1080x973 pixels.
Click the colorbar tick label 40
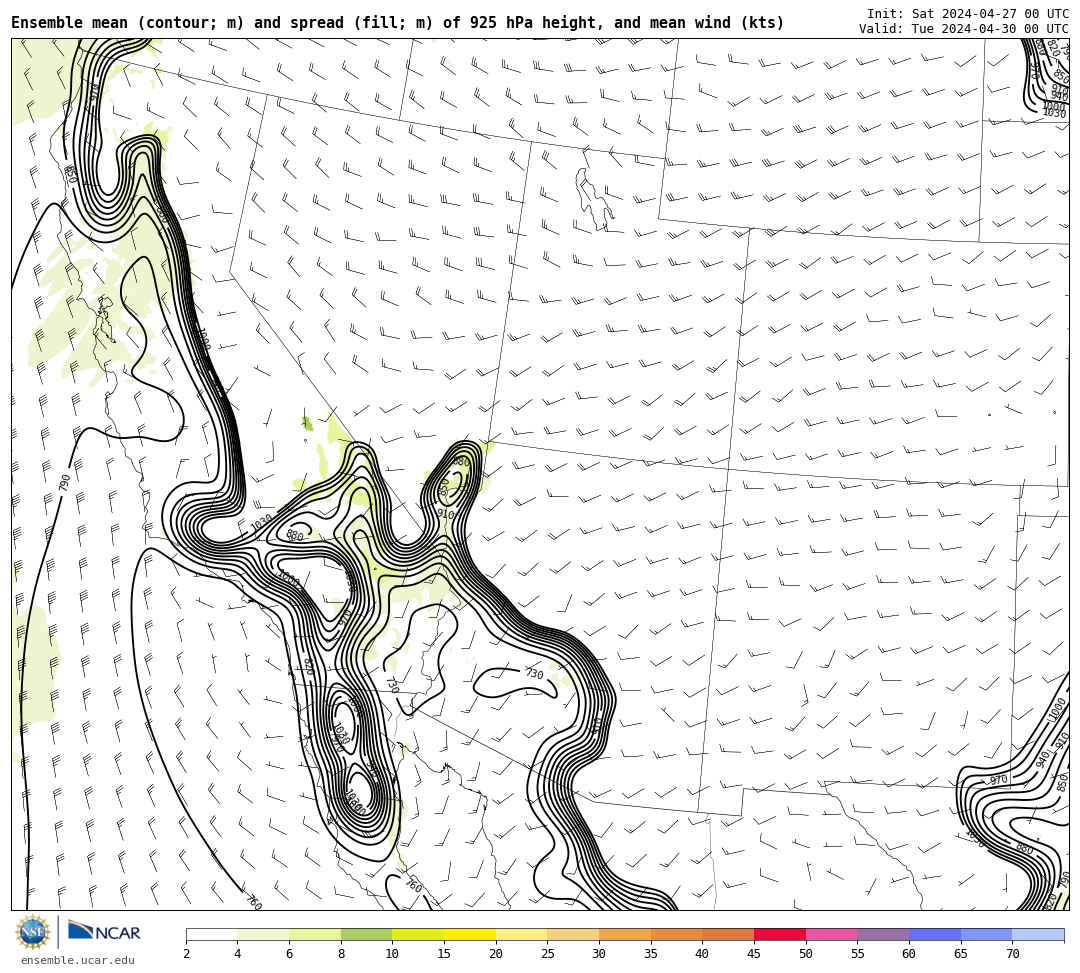pyautogui.click(x=703, y=954)
